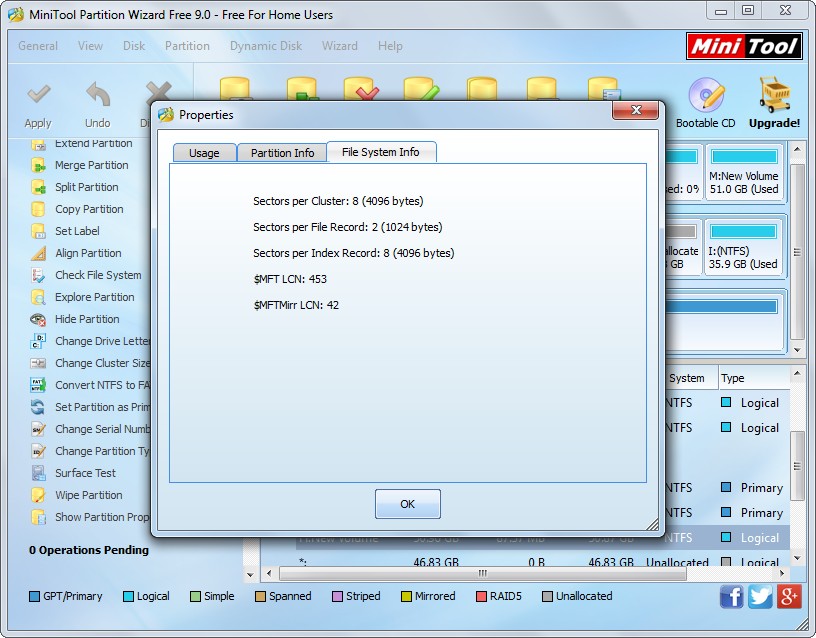Screen dimensions: 816x638
Task: Click the Set Label icon
Action: pos(38,231)
